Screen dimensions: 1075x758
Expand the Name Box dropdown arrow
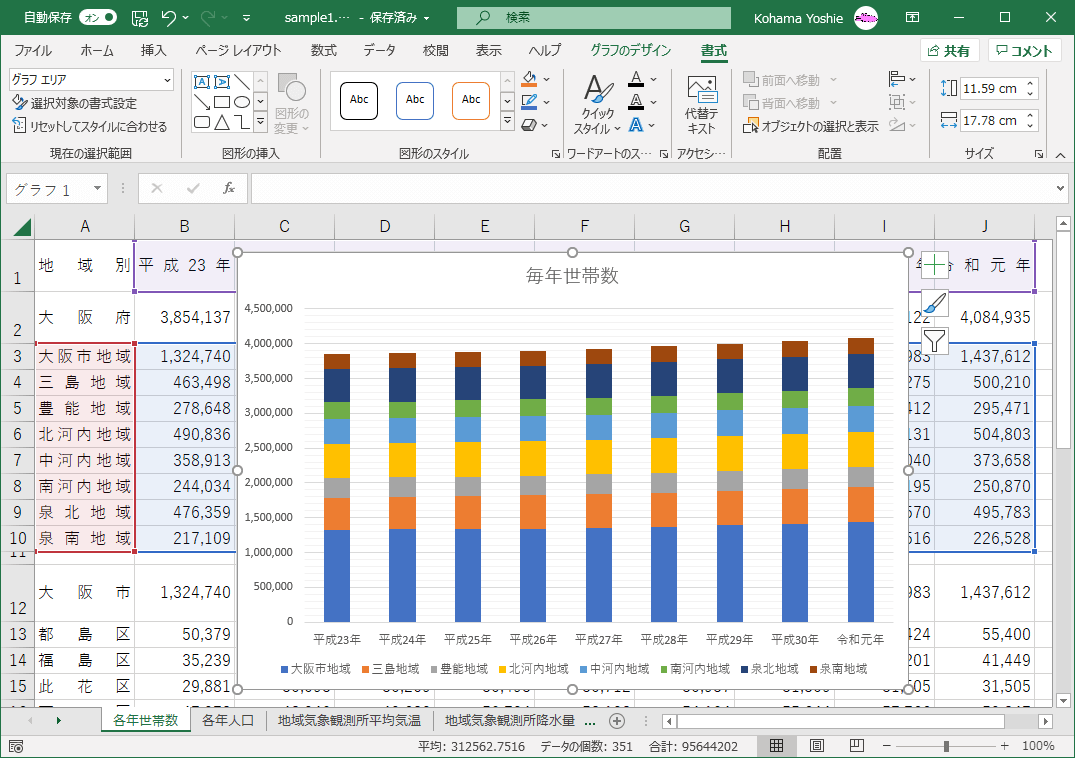tap(97, 188)
